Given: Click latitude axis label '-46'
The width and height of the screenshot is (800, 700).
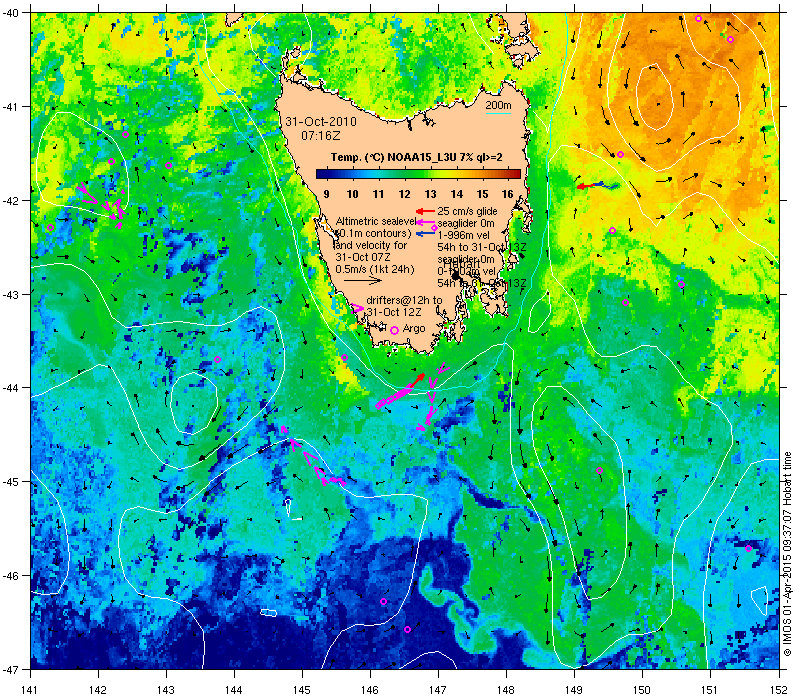Looking at the screenshot, I should (10, 576).
